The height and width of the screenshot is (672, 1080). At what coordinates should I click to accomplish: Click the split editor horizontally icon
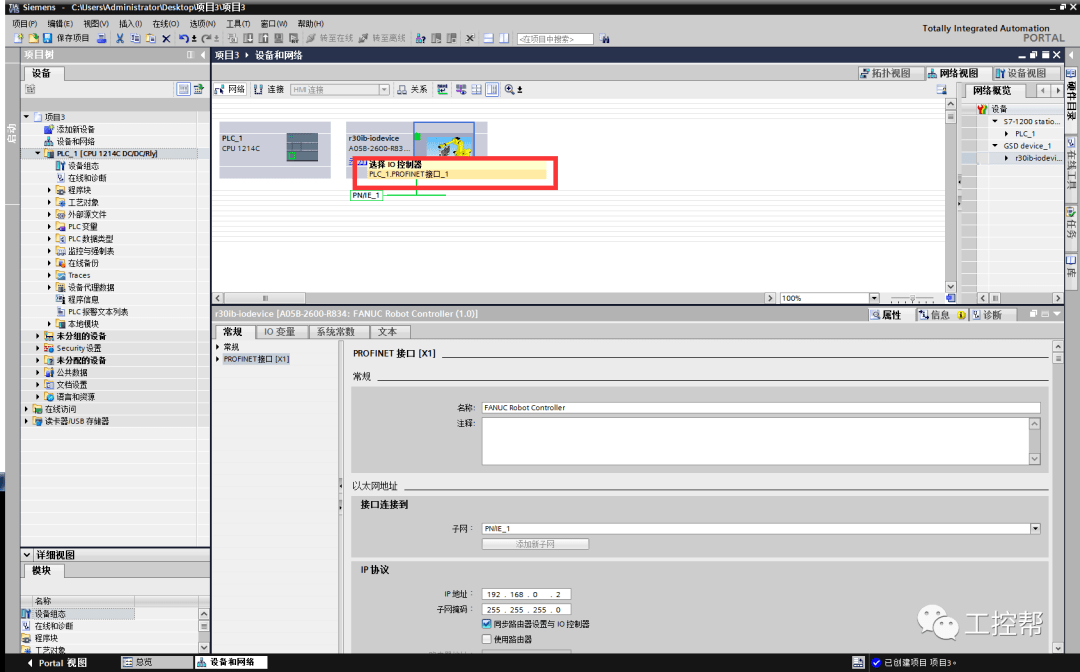click(488, 39)
